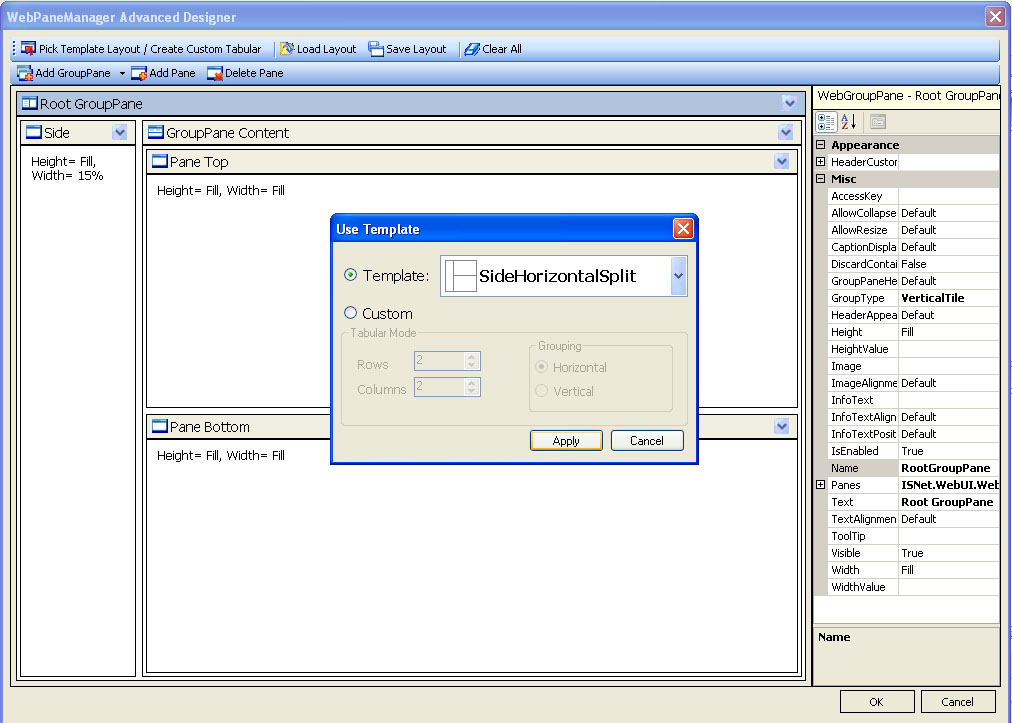Viewport: 1012px width, 723px height.
Task: Click Apply in Use Template dialog
Action: [x=566, y=441]
